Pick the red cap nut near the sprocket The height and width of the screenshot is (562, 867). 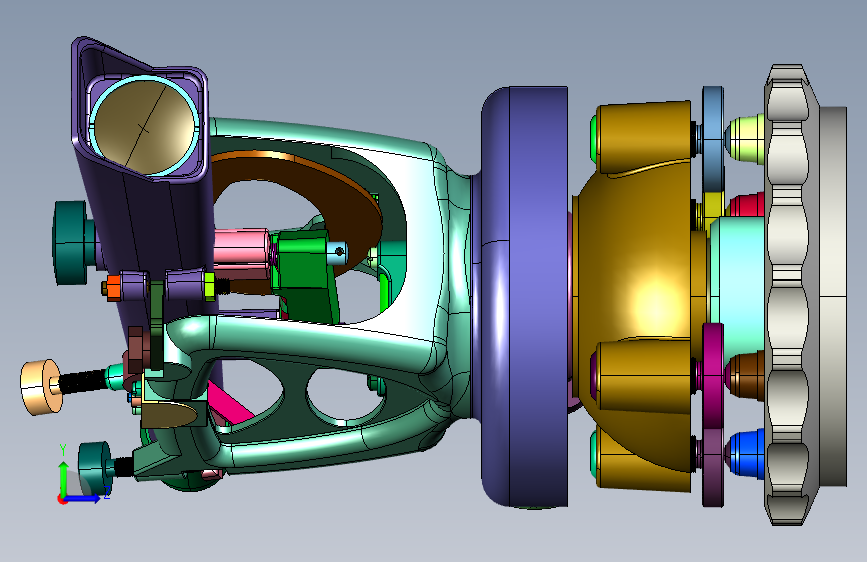[x=746, y=205]
